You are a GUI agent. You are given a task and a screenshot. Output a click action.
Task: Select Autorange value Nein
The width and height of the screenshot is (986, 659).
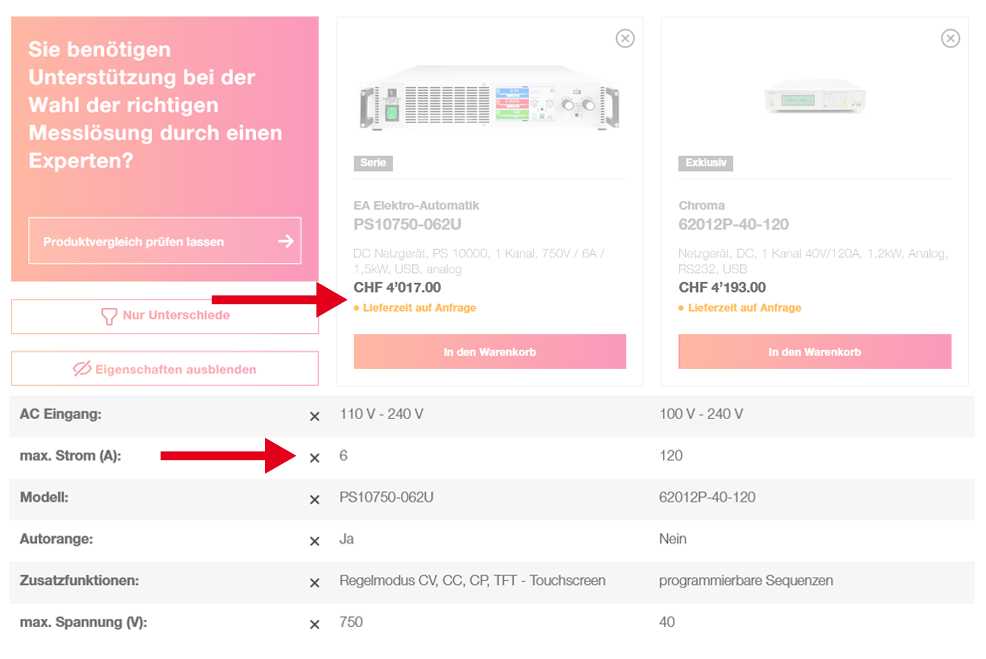(673, 540)
